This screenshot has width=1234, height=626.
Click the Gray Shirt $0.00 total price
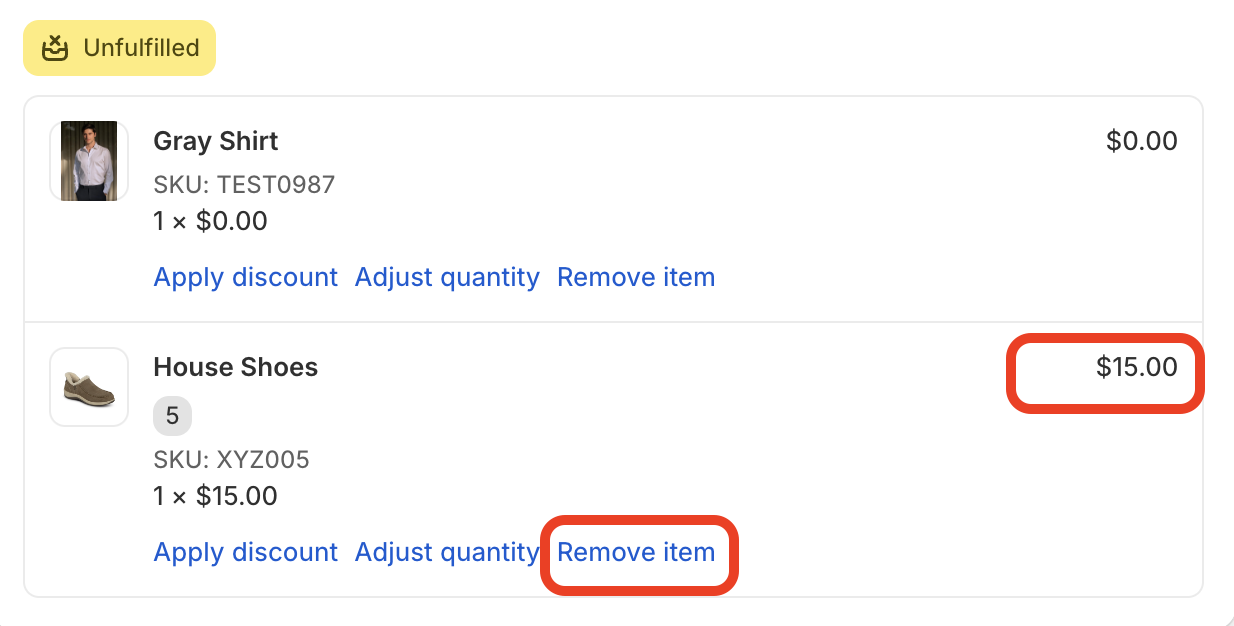pyautogui.click(x=1141, y=141)
